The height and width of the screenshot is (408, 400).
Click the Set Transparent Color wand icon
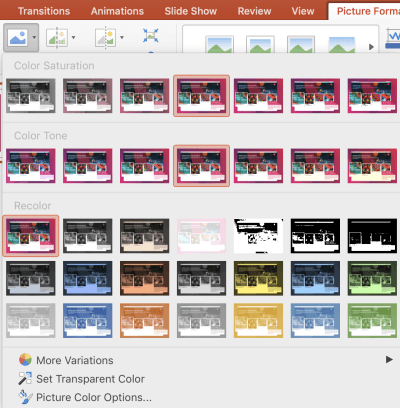click(x=25, y=378)
